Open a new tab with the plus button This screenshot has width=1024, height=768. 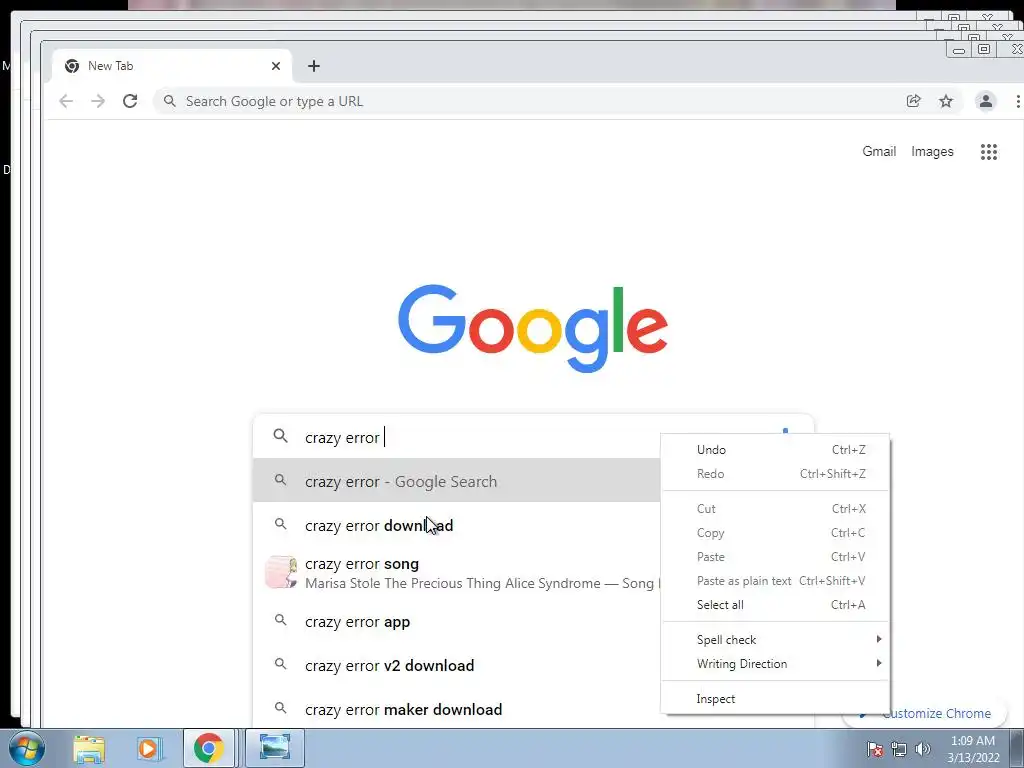click(x=314, y=66)
